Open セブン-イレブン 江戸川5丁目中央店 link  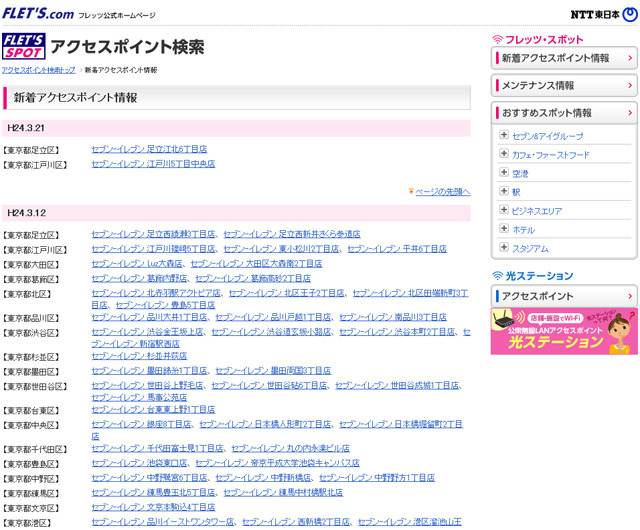153,164
